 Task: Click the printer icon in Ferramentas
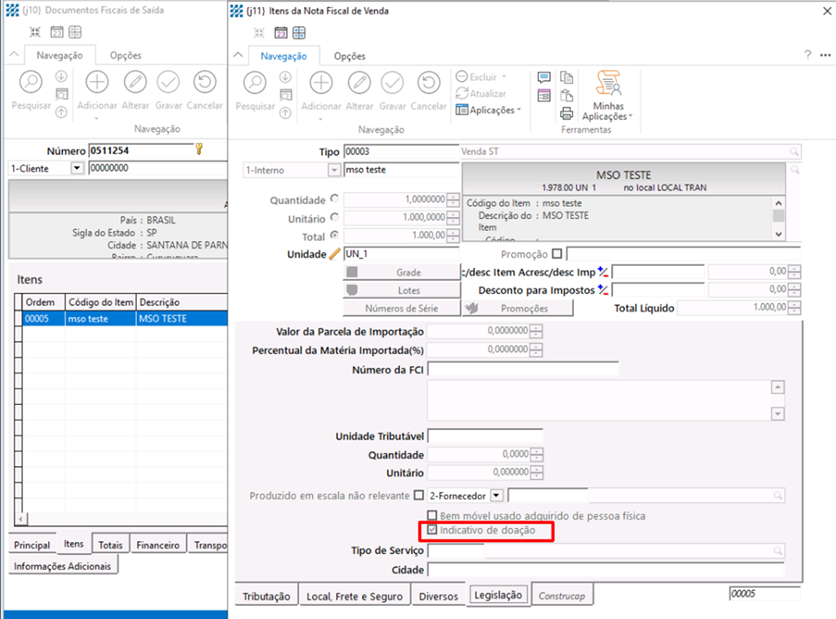click(x=567, y=113)
